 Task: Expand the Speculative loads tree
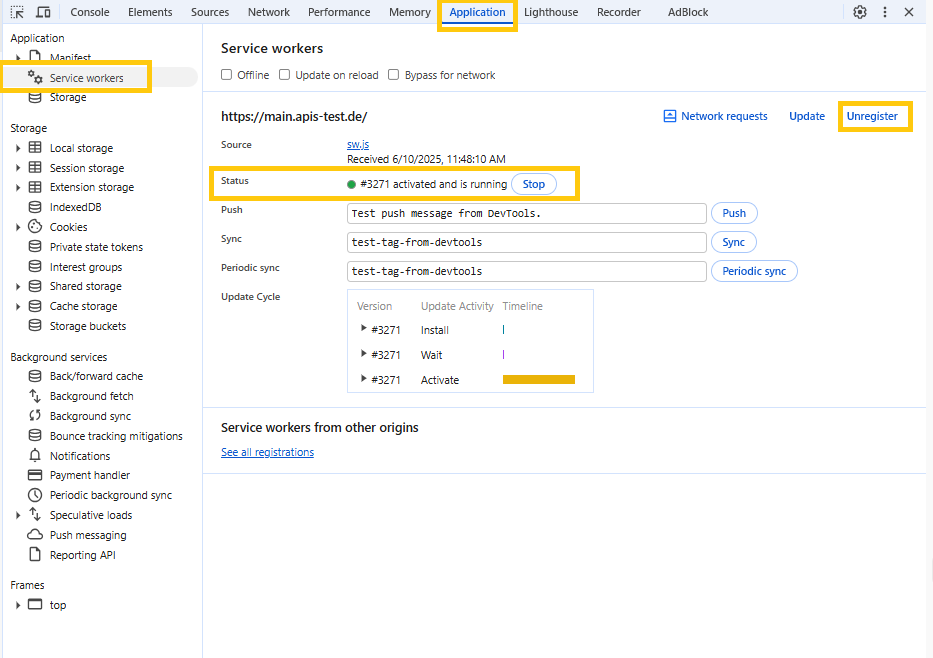tap(18, 515)
